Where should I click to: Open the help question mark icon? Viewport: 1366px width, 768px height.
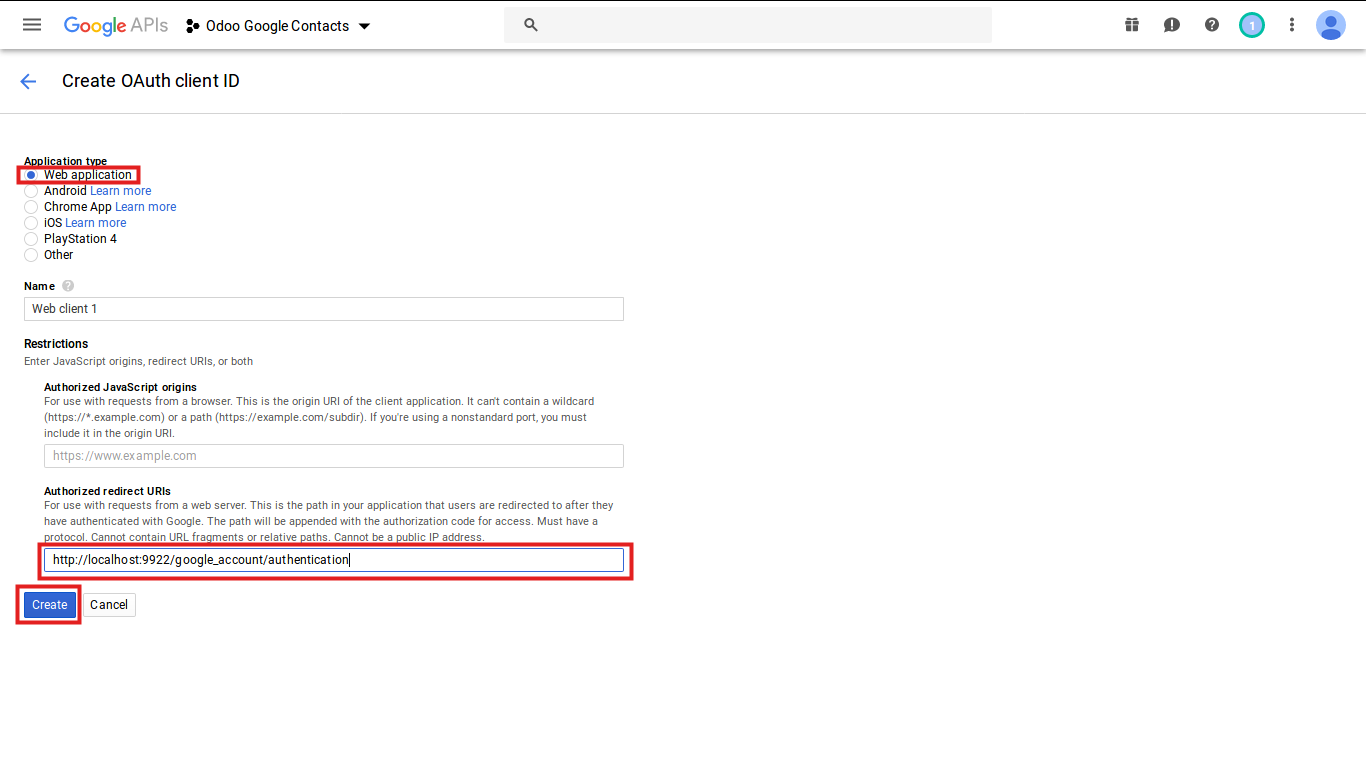pyautogui.click(x=1212, y=25)
